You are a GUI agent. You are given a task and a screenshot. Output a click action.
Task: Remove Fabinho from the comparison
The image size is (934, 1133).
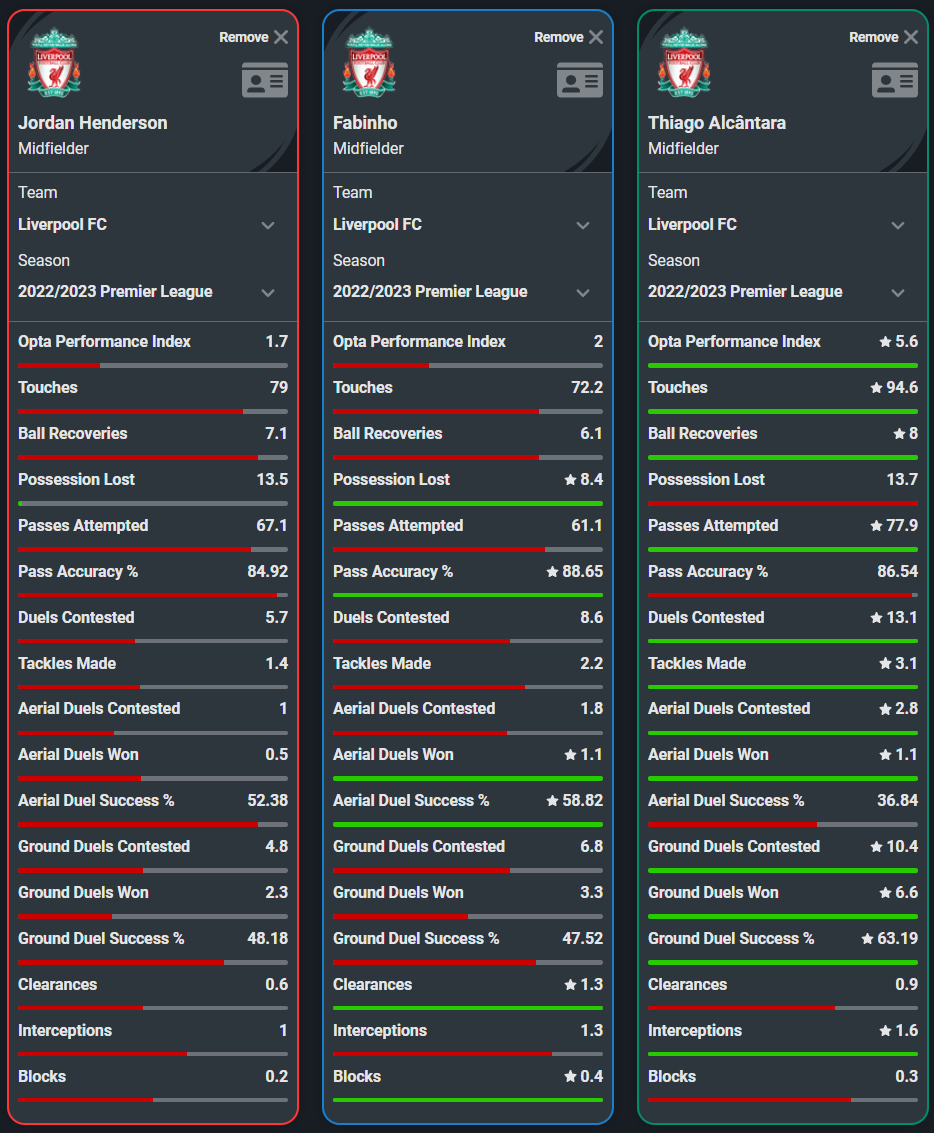(568, 37)
